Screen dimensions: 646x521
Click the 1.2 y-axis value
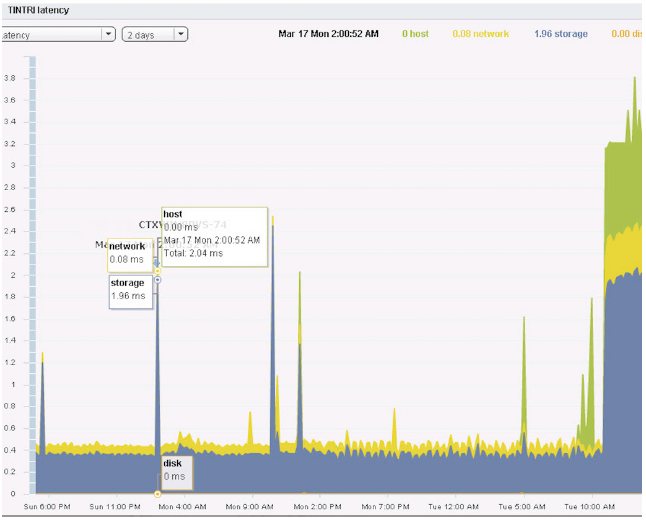click(10, 362)
